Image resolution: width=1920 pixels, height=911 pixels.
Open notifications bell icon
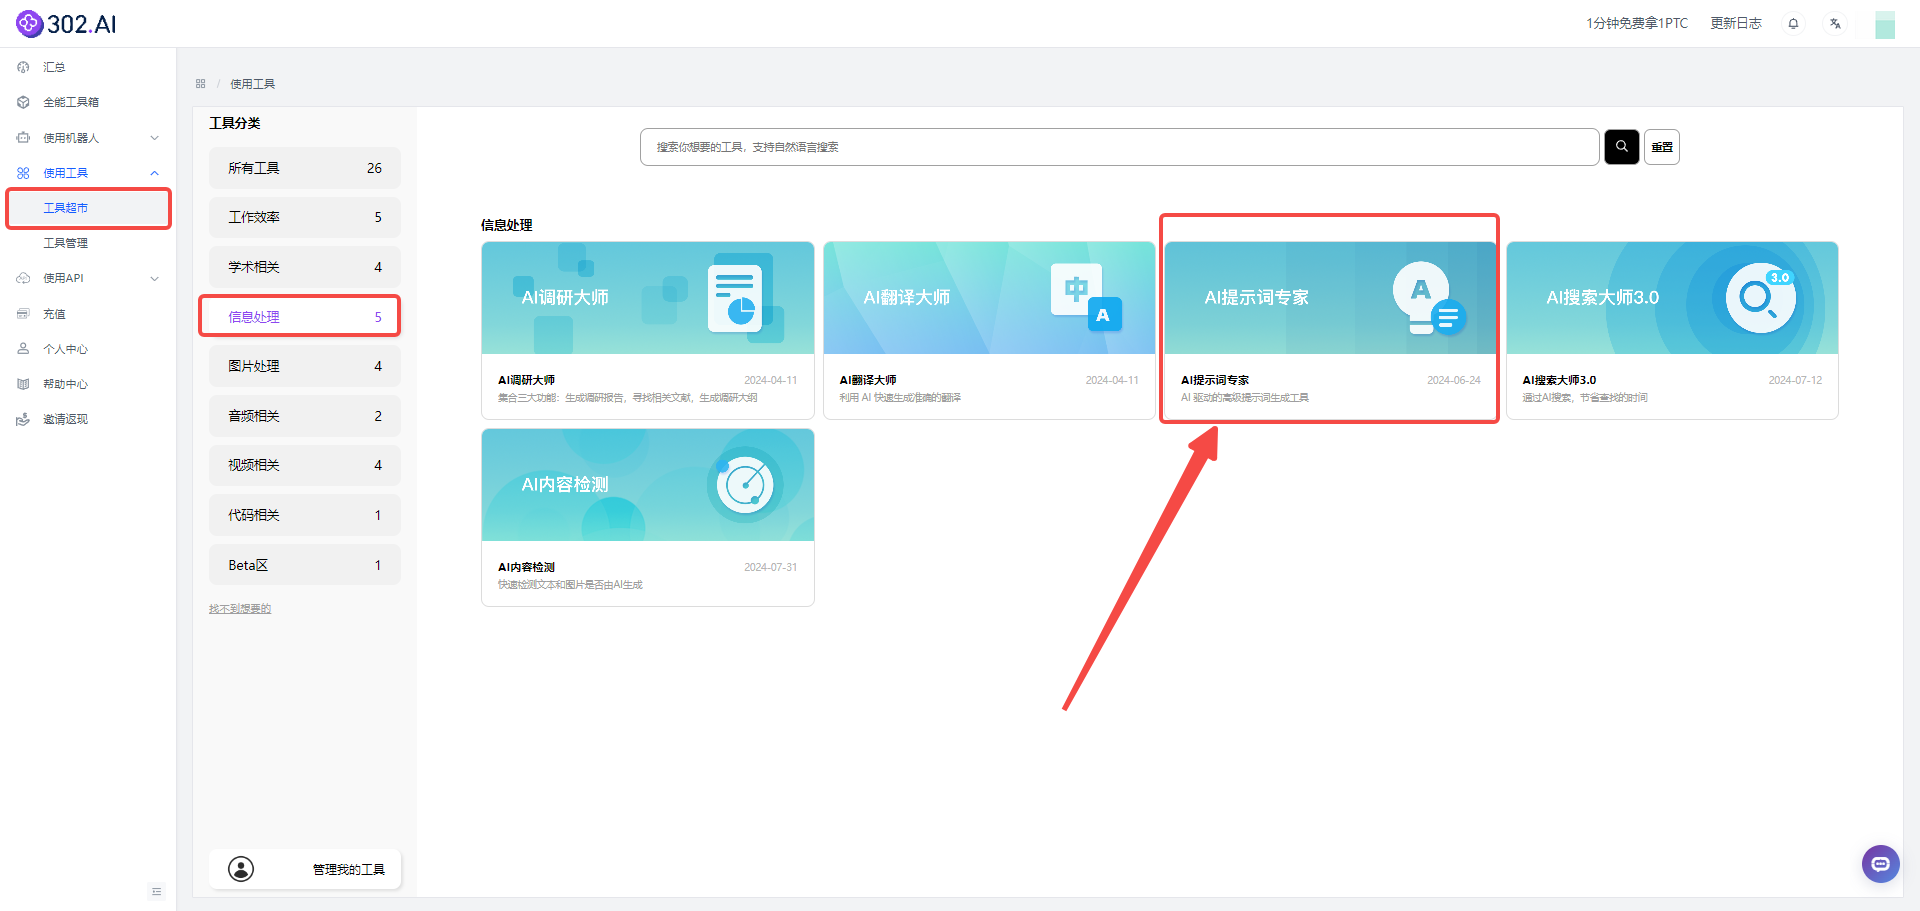click(x=1793, y=23)
